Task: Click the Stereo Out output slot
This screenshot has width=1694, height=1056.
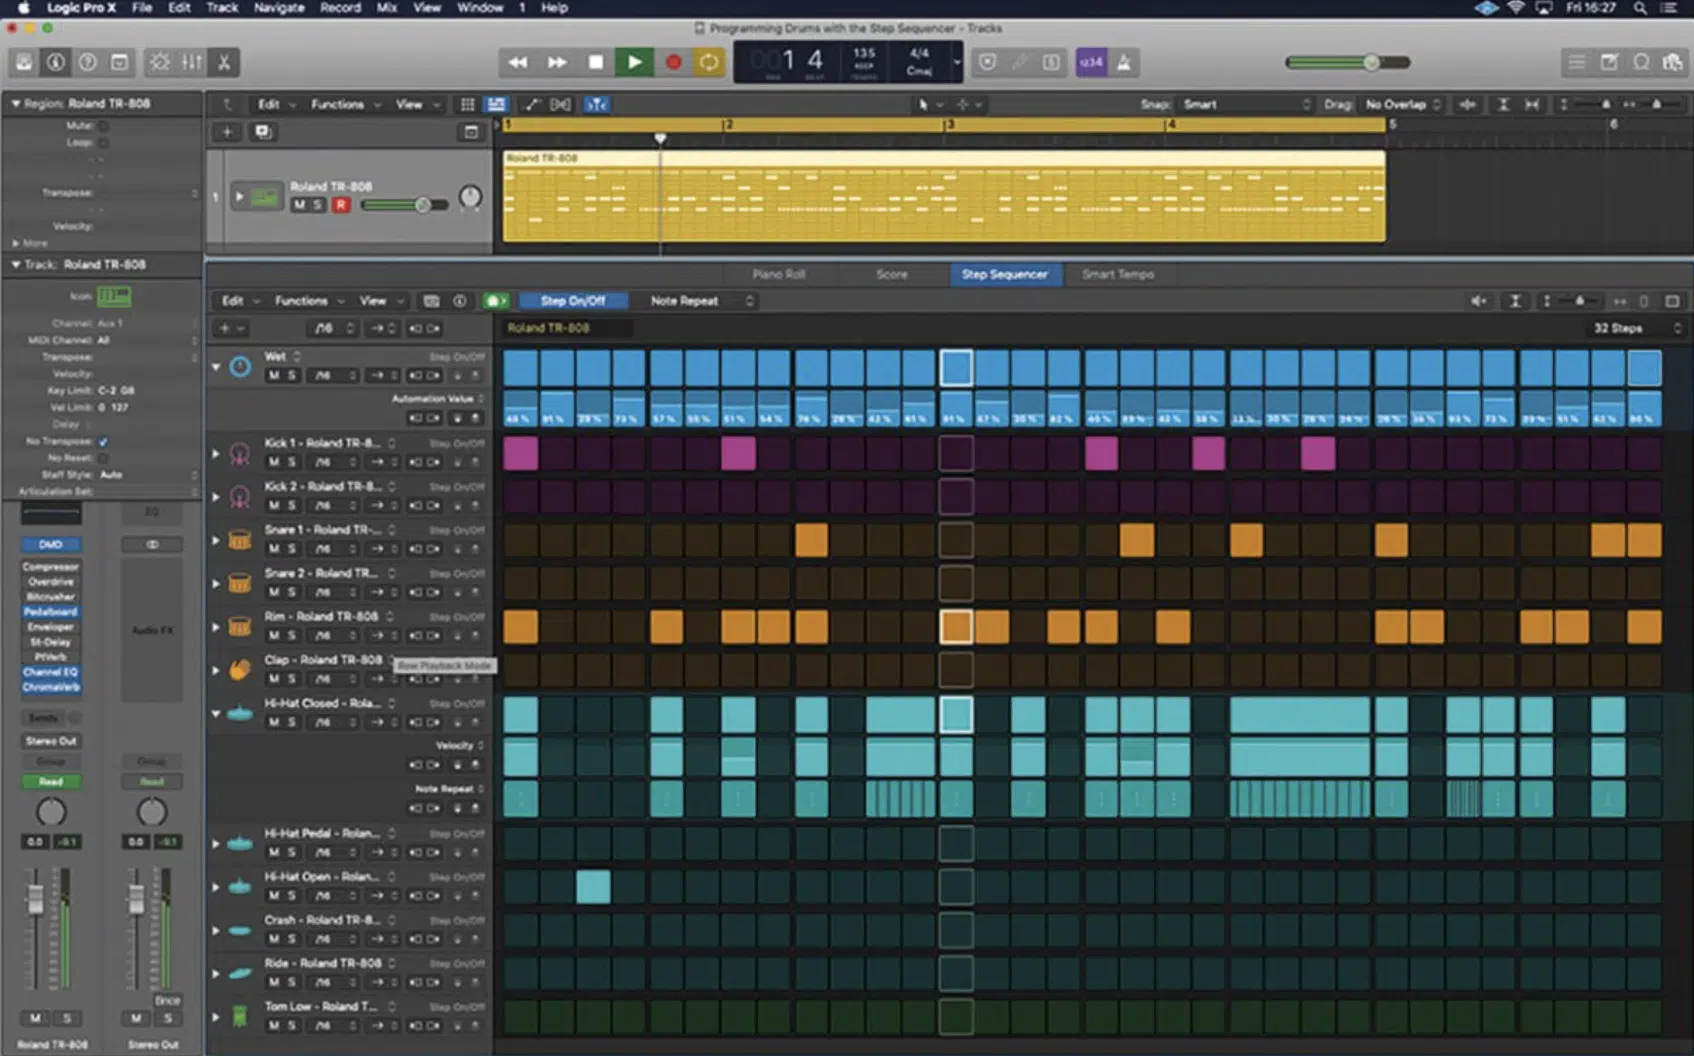Action: pyautogui.click(x=51, y=741)
